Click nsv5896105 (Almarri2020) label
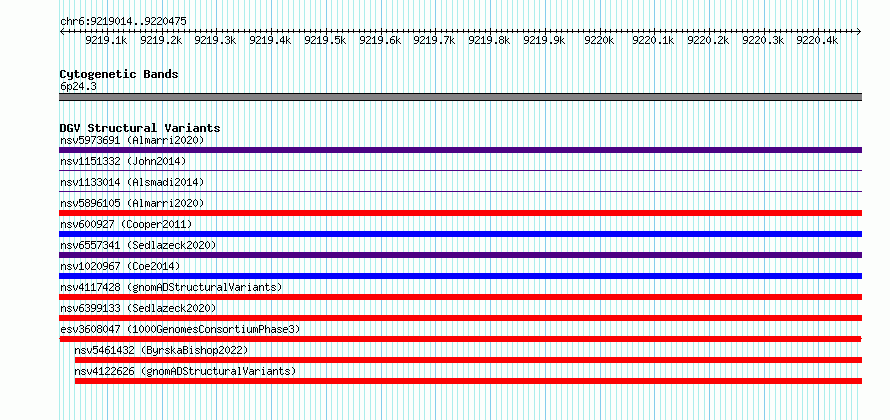The width and height of the screenshot is (890, 420). point(132,203)
